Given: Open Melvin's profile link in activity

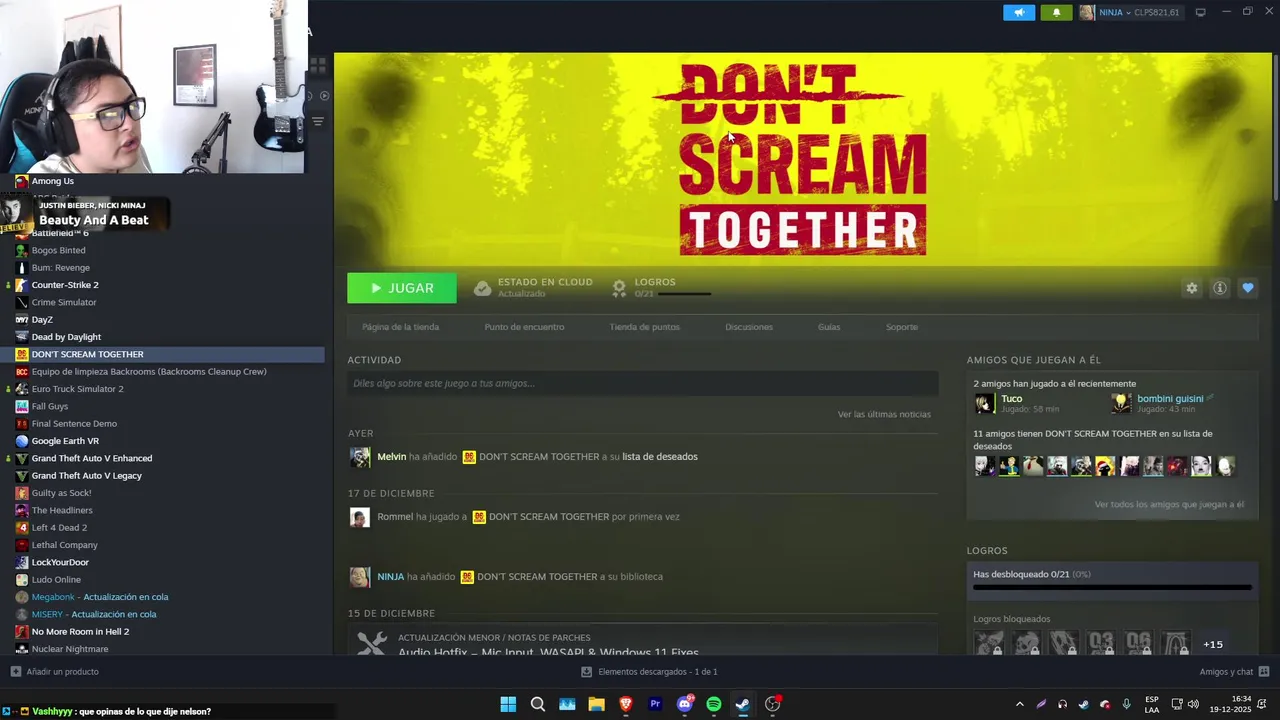Looking at the screenshot, I should click(391, 457).
